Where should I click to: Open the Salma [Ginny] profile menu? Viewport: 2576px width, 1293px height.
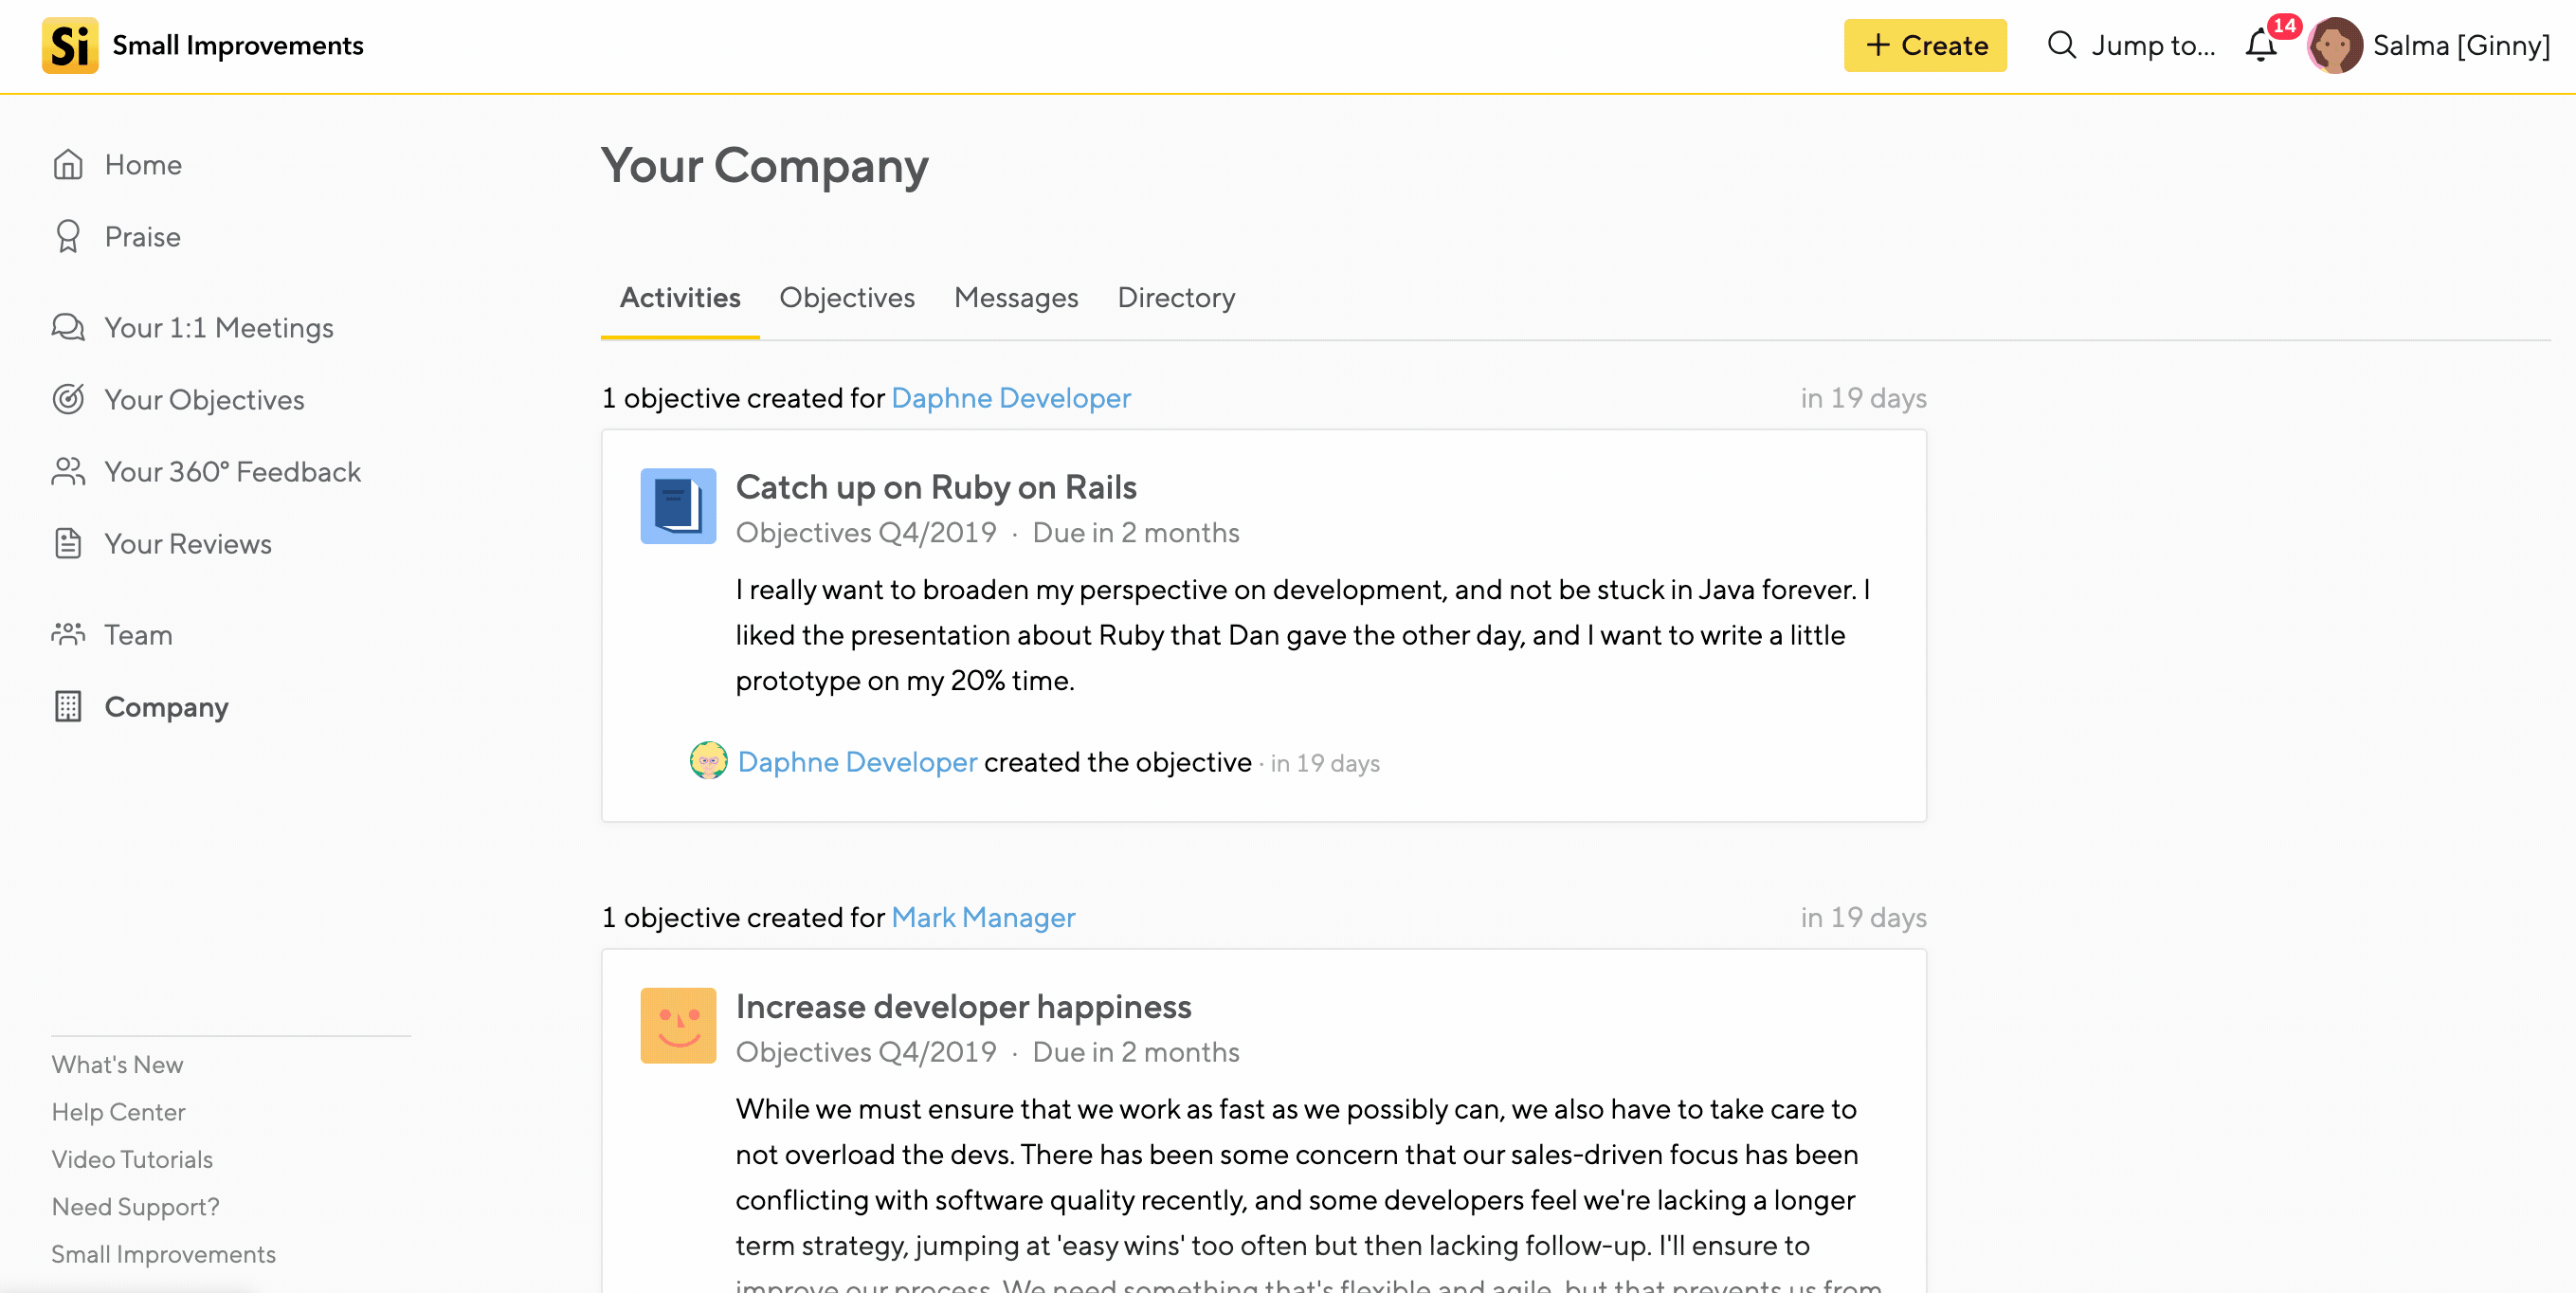[x=2430, y=45]
